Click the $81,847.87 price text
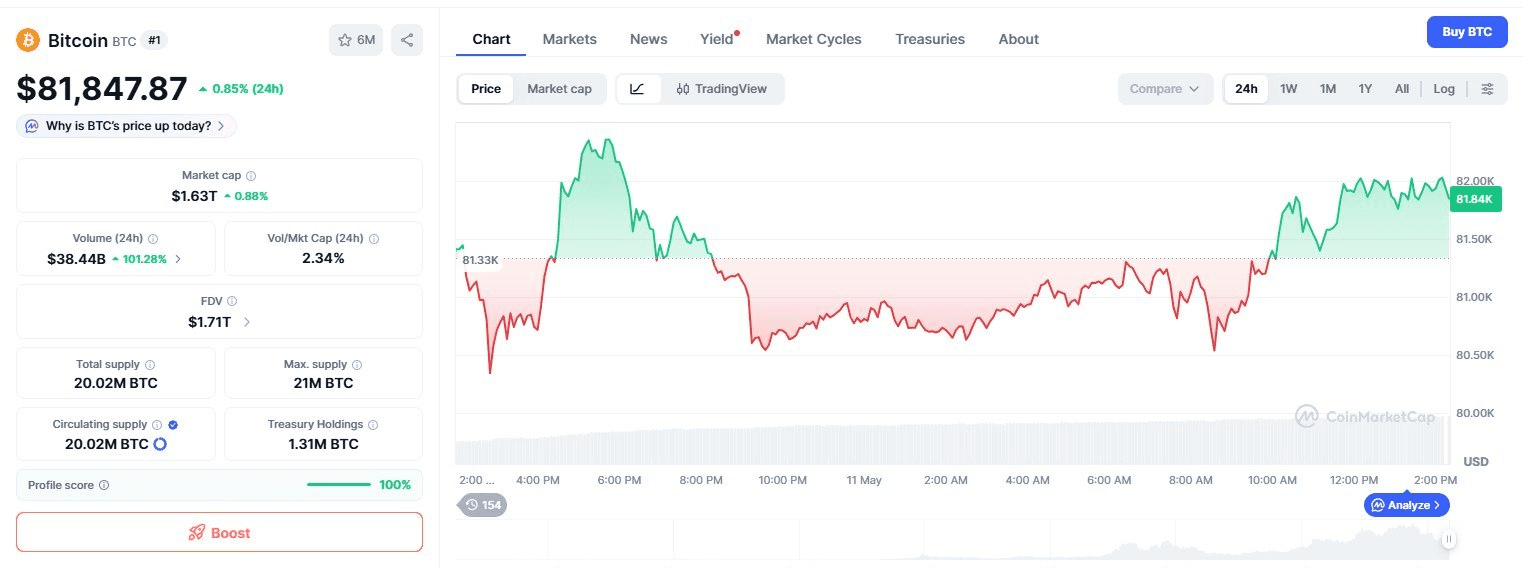Image resolution: width=1523 pixels, height=568 pixels. coord(102,88)
